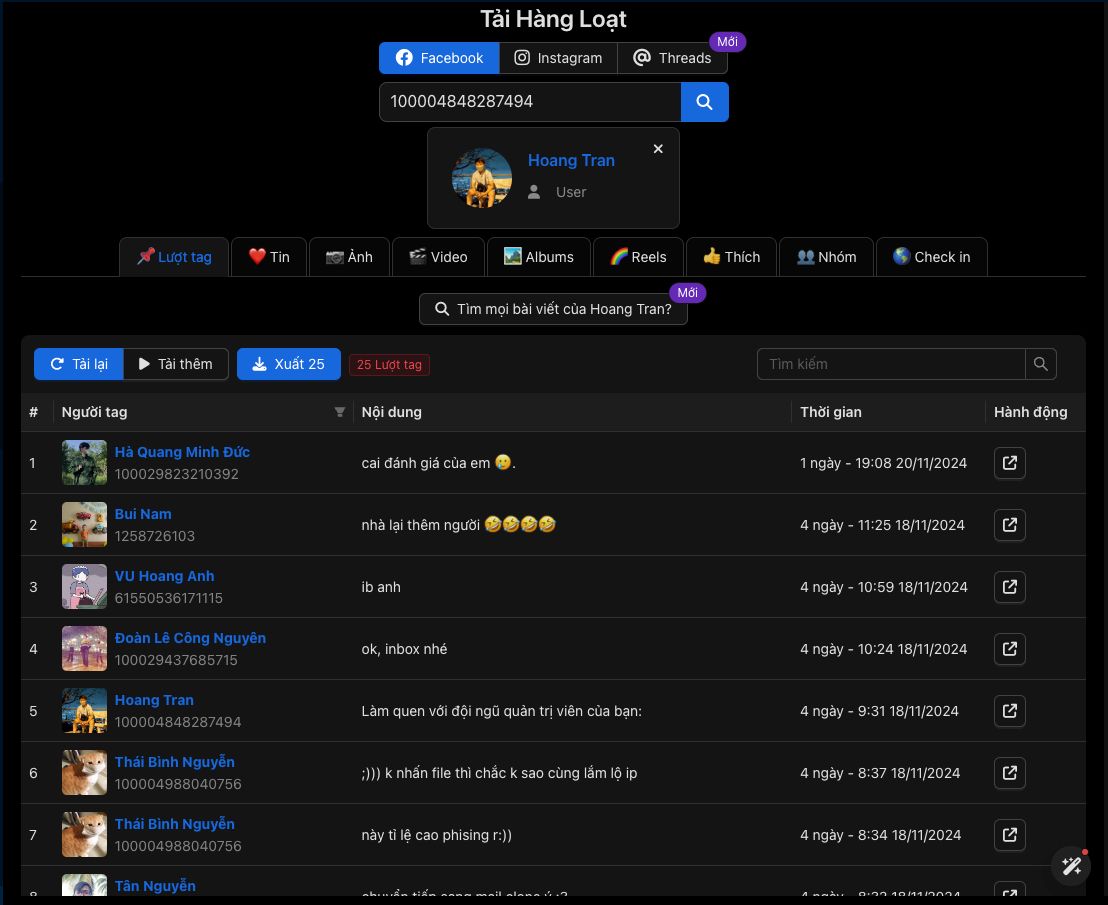
Task: Click timestamp '4 ngày - 10:59 18/11/2024'
Action: [884, 588]
